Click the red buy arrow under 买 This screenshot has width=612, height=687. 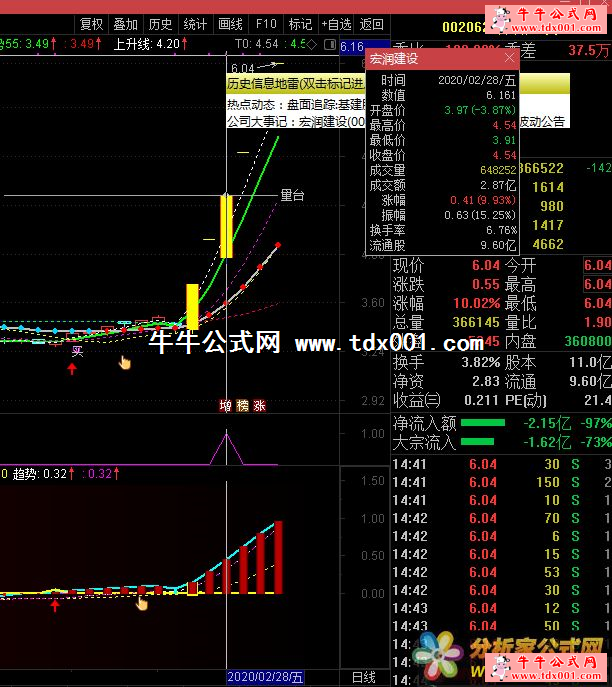coord(72,369)
